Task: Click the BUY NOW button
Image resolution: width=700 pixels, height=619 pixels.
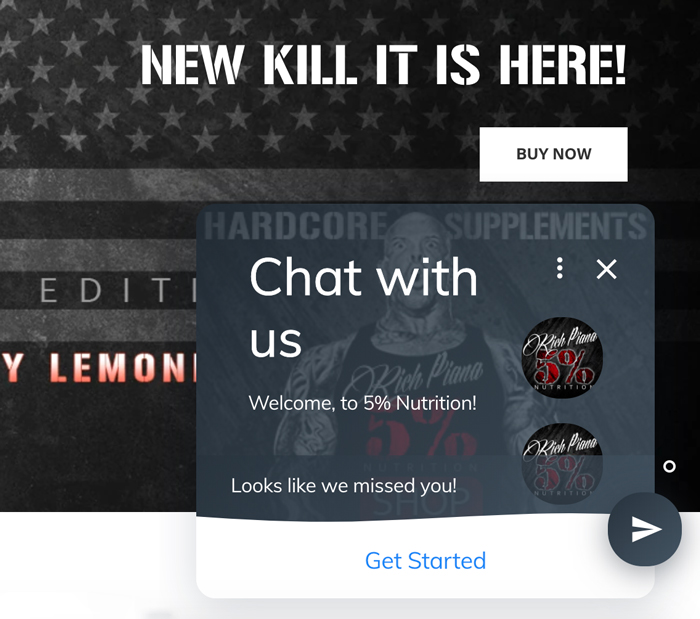Action: (554, 154)
